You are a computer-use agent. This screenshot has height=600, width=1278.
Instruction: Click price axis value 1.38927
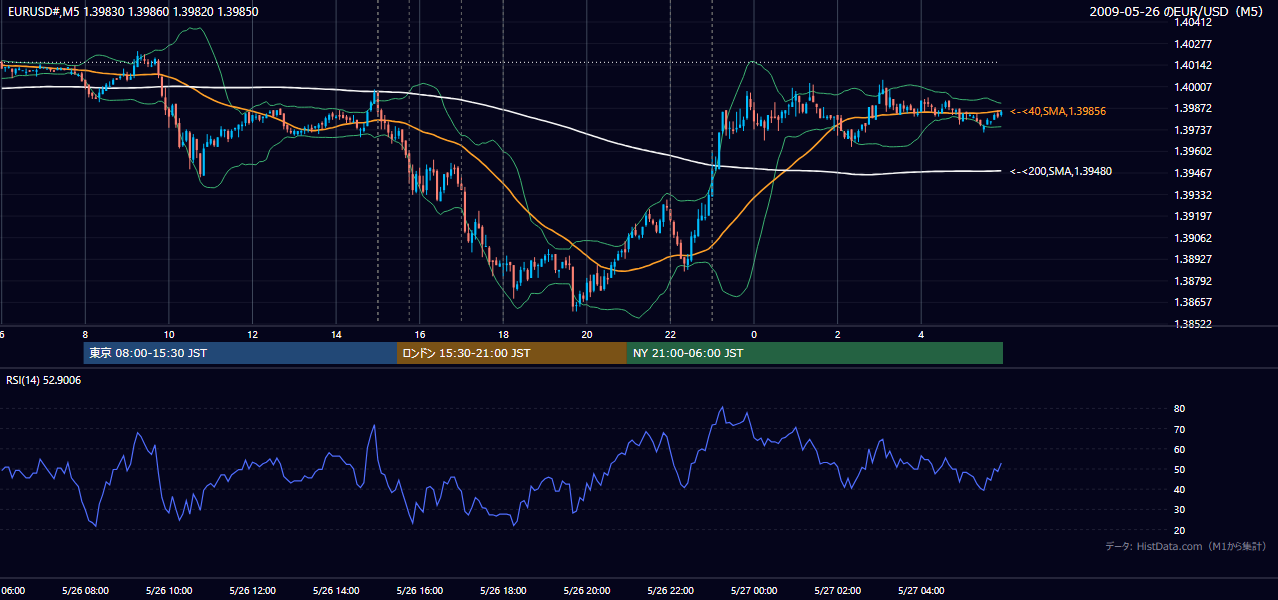(1194, 259)
